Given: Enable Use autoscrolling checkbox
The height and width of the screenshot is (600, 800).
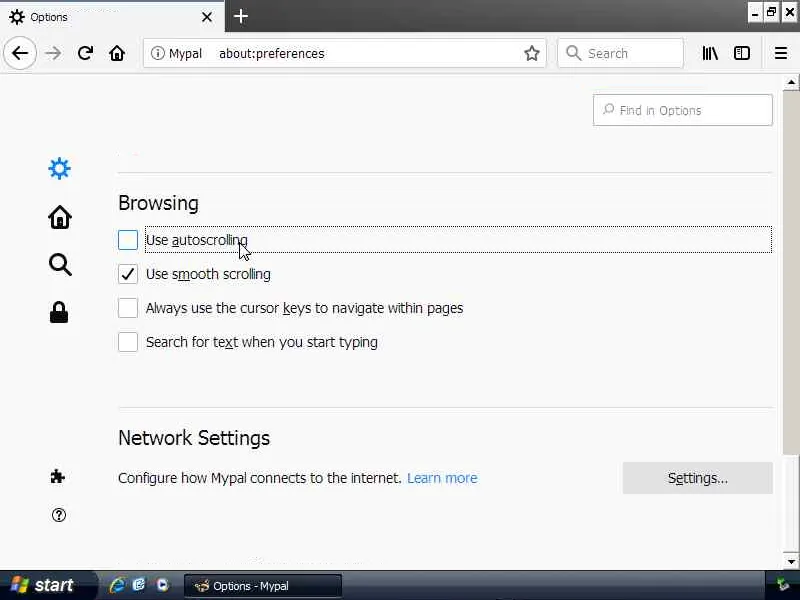Looking at the screenshot, I should tap(128, 240).
